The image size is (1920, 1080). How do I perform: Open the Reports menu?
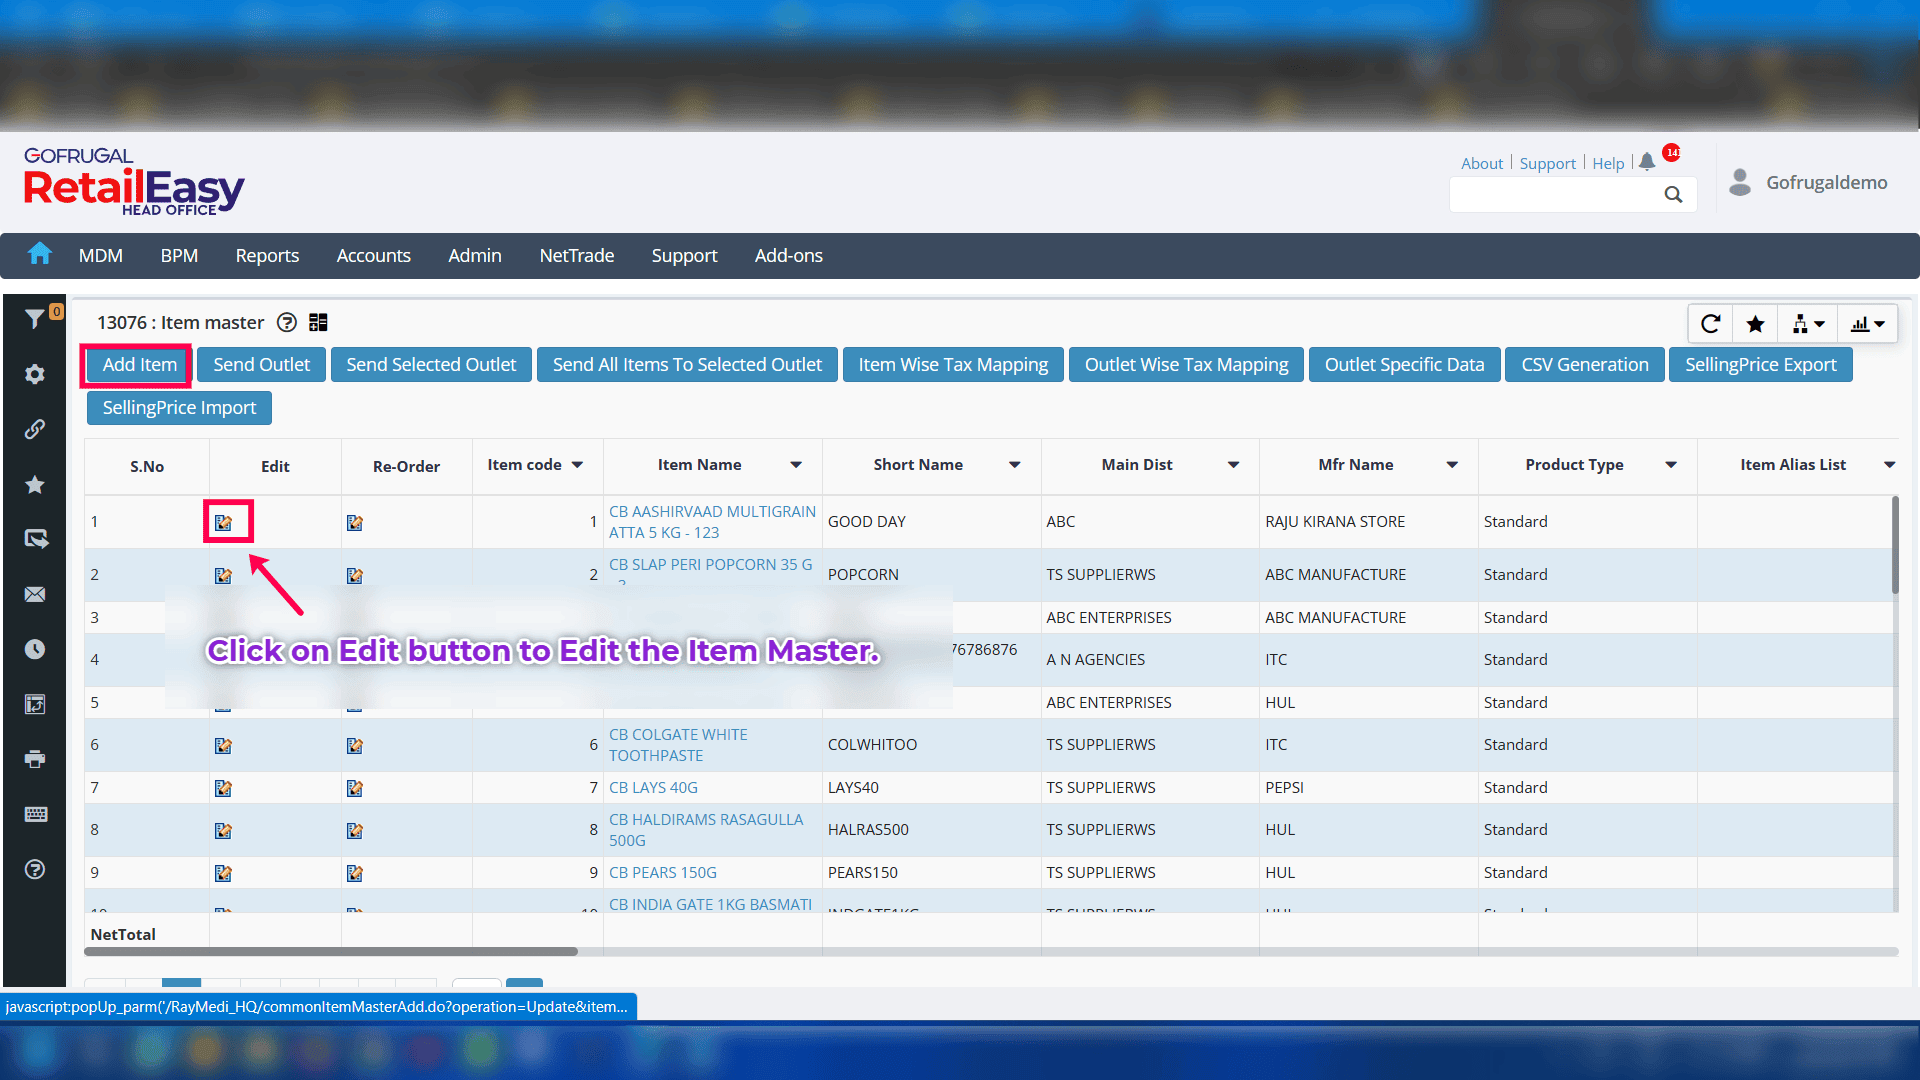pos(267,256)
